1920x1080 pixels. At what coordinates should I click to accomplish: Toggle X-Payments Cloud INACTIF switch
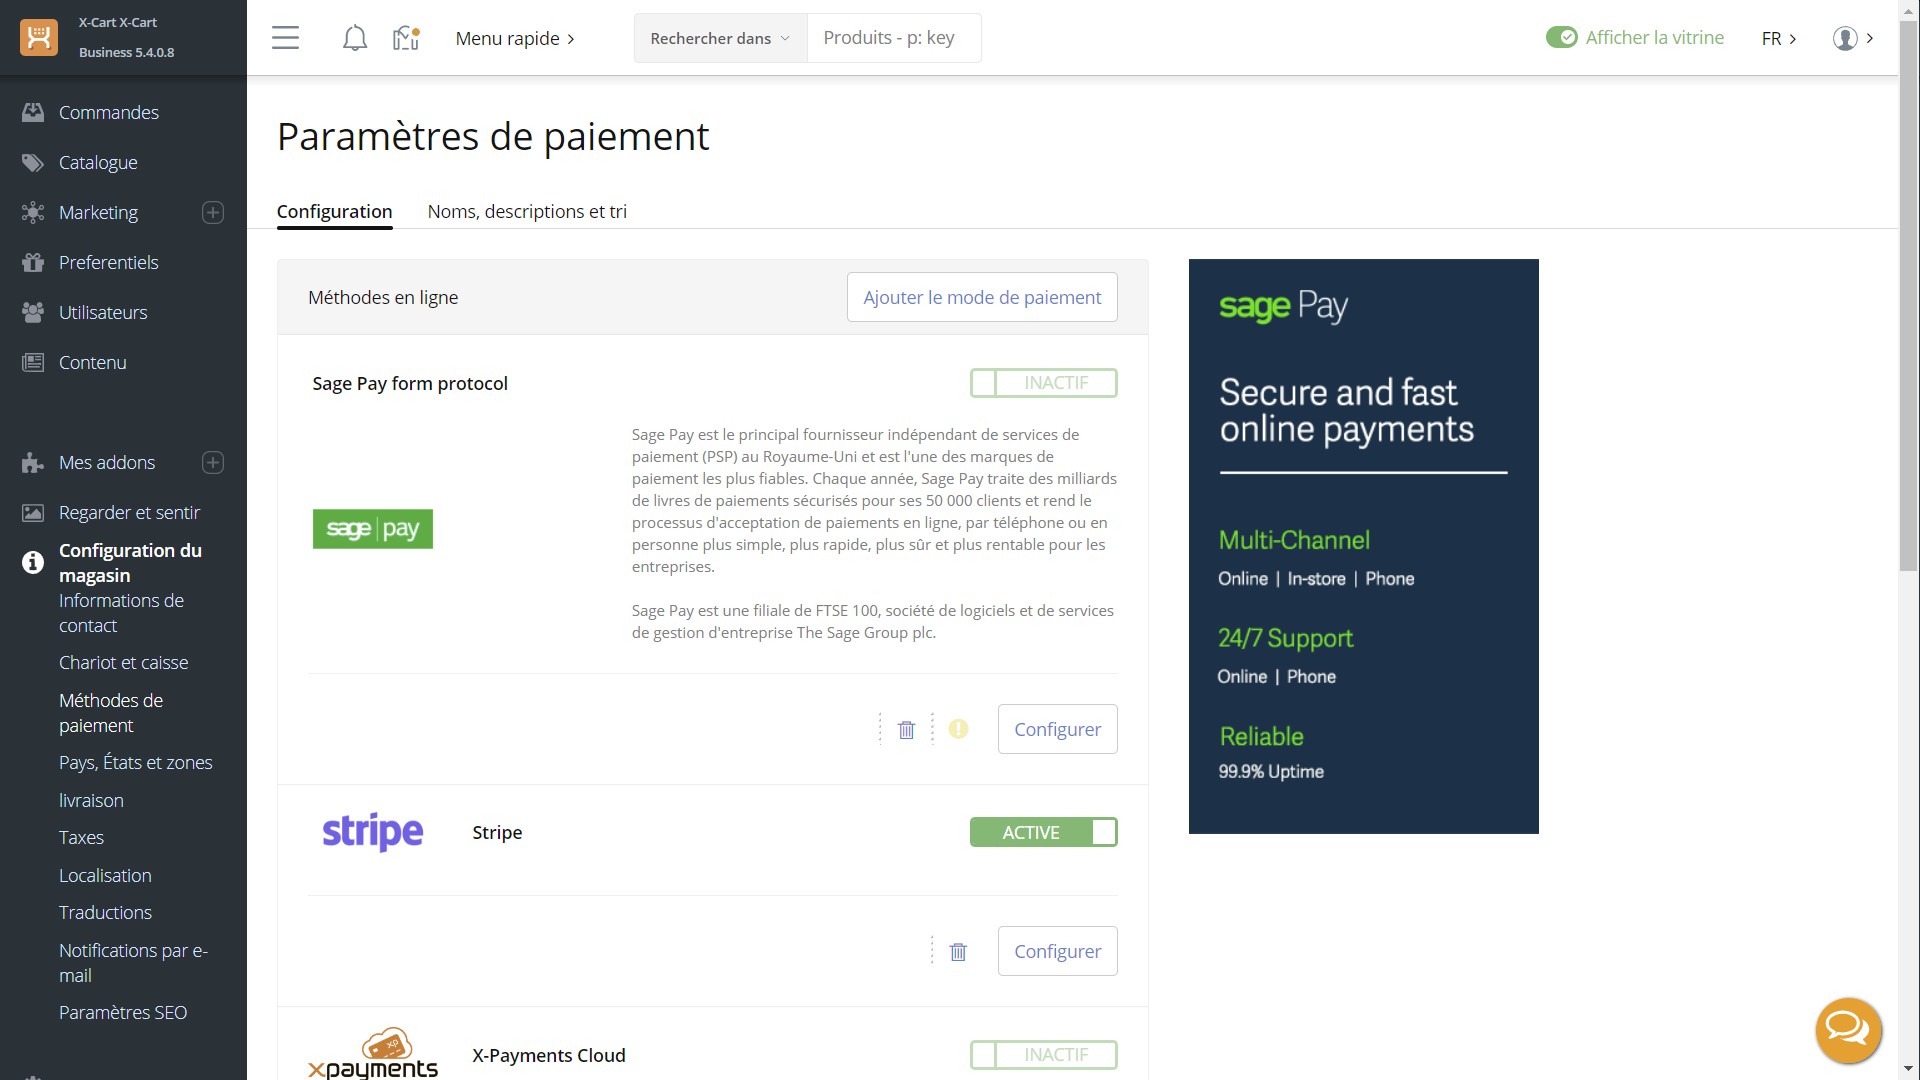pyautogui.click(x=1043, y=1055)
